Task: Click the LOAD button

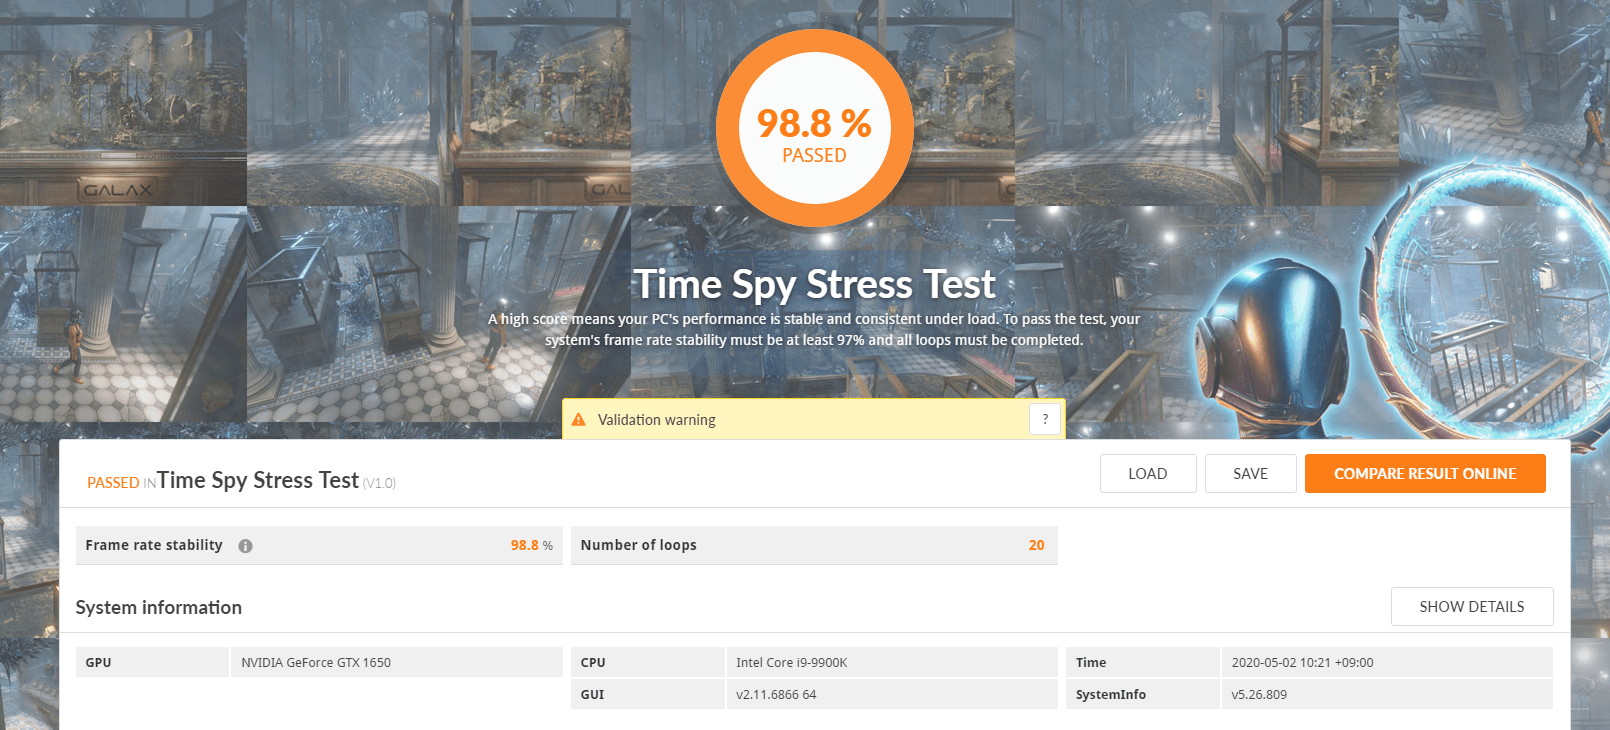Action: point(1148,474)
